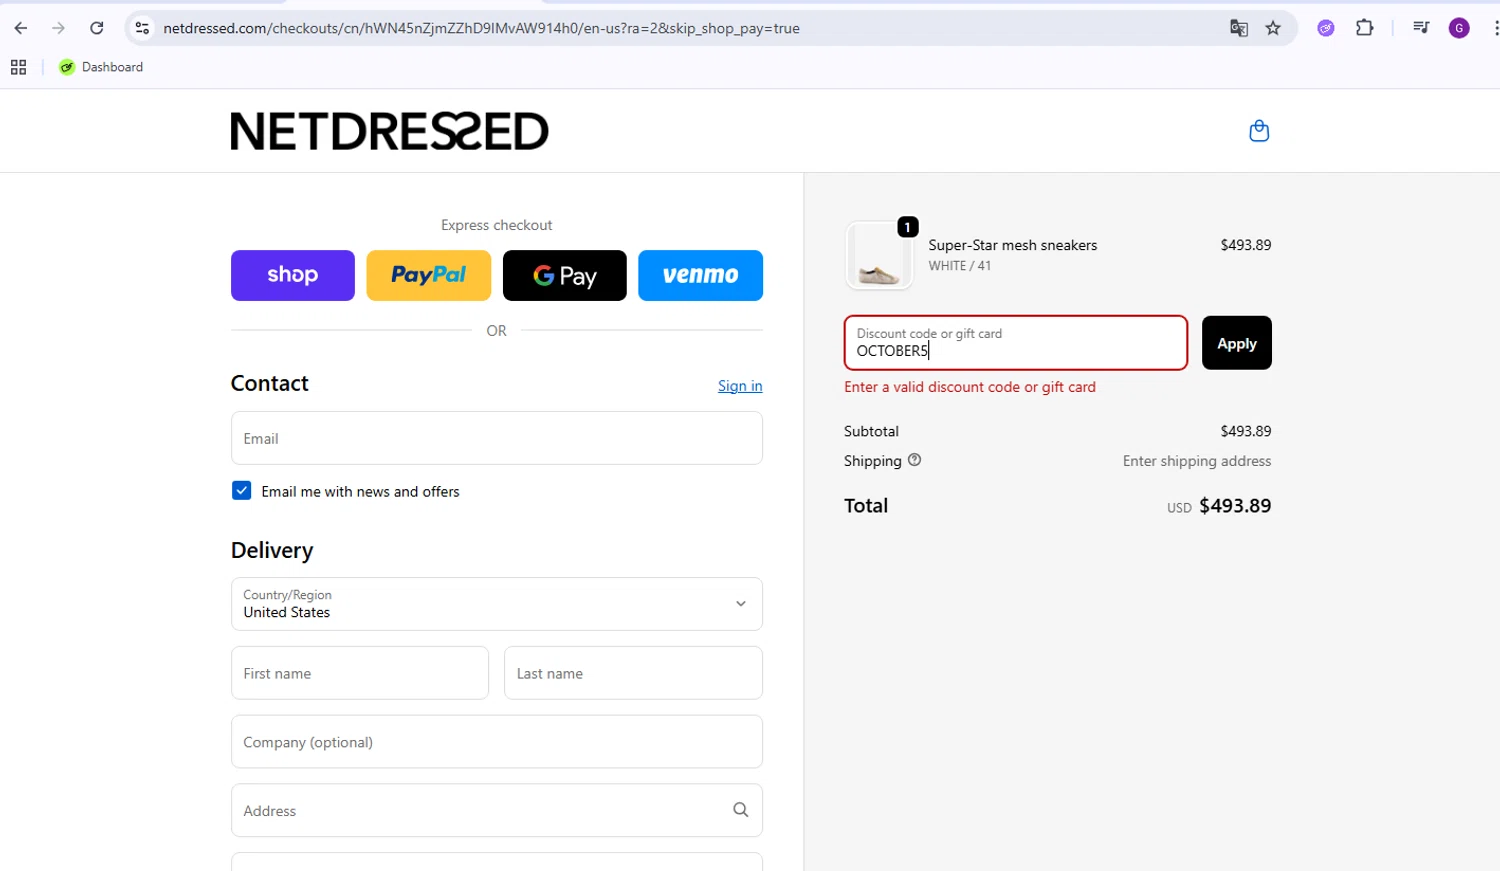Image resolution: width=1500 pixels, height=871 pixels.
Task: Pay with Shop Pay button
Action: [293, 275]
